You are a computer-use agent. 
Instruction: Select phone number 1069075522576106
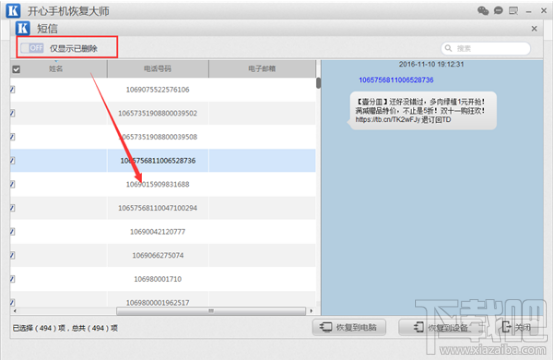coord(158,90)
